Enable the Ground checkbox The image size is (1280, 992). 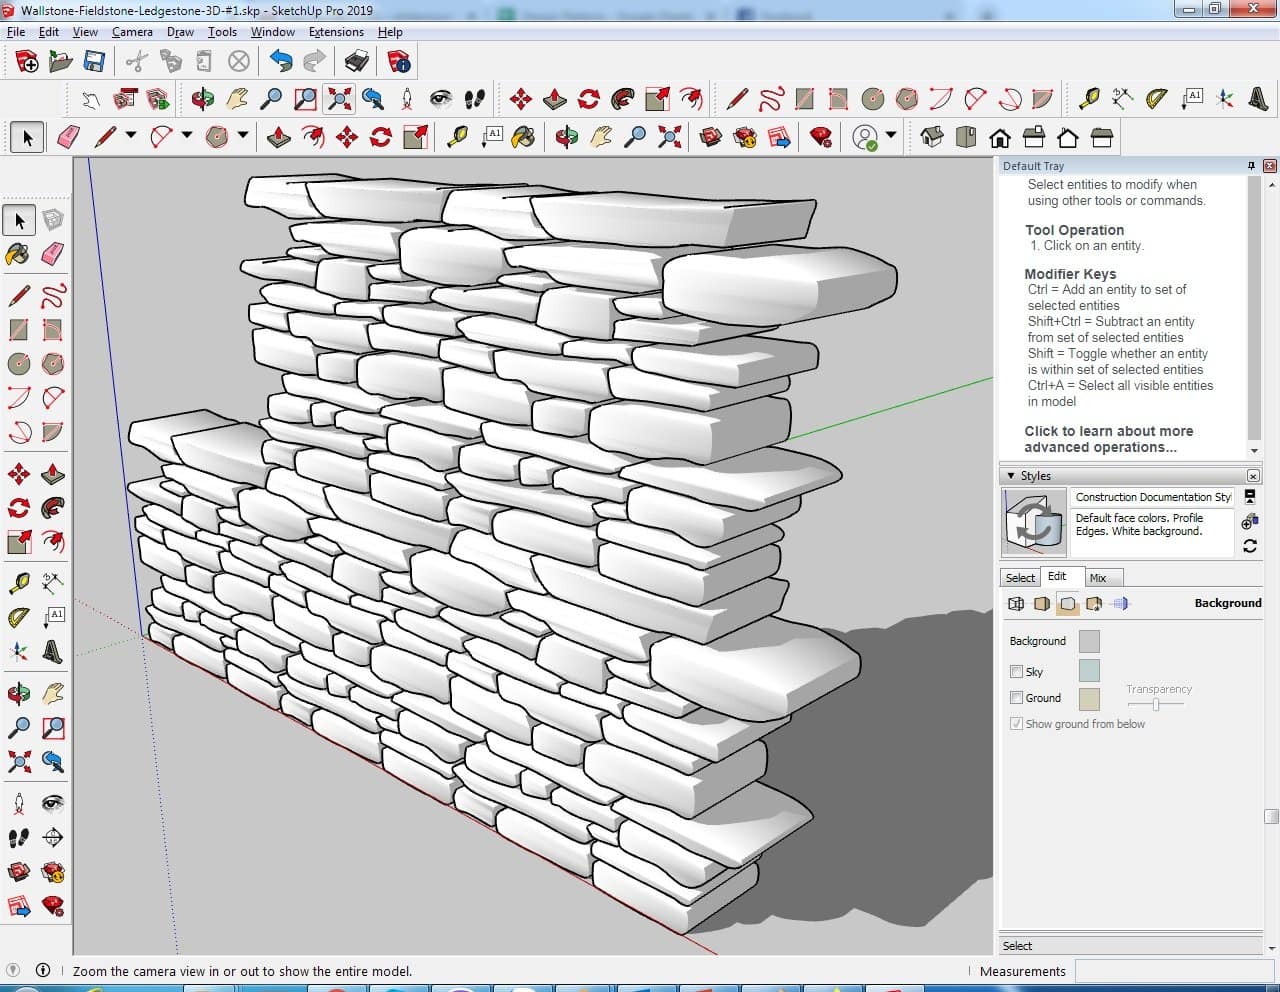1016,698
